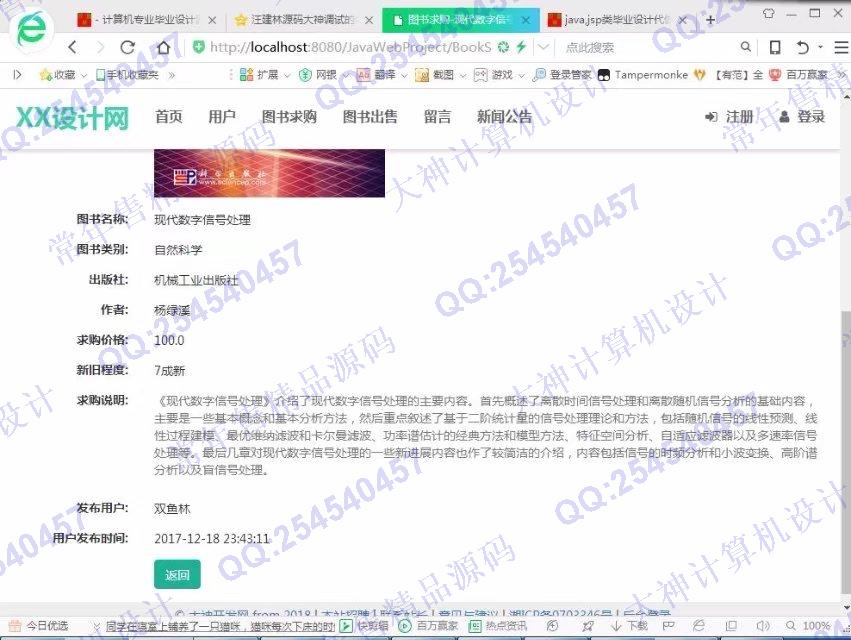Viewport: 851px width, 640px height.
Task: Expand the 收藏 dropdown arrow
Action: pyautogui.click(x=84, y=75)
